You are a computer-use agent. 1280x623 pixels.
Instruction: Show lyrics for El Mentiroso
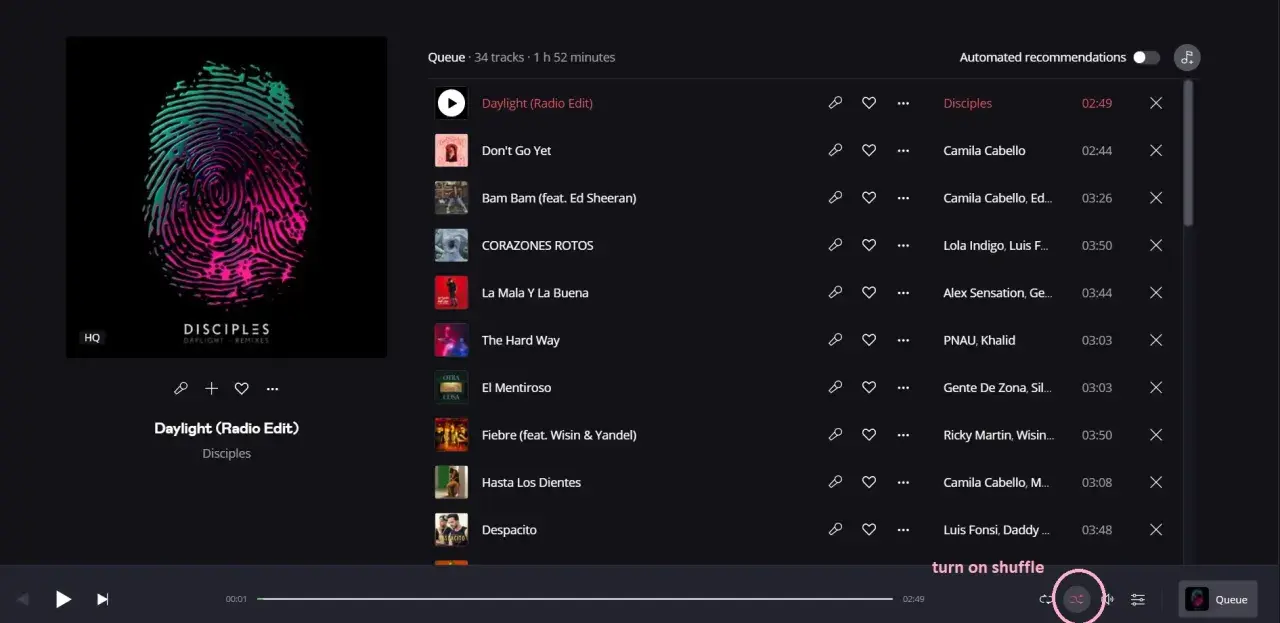point(835,387)
